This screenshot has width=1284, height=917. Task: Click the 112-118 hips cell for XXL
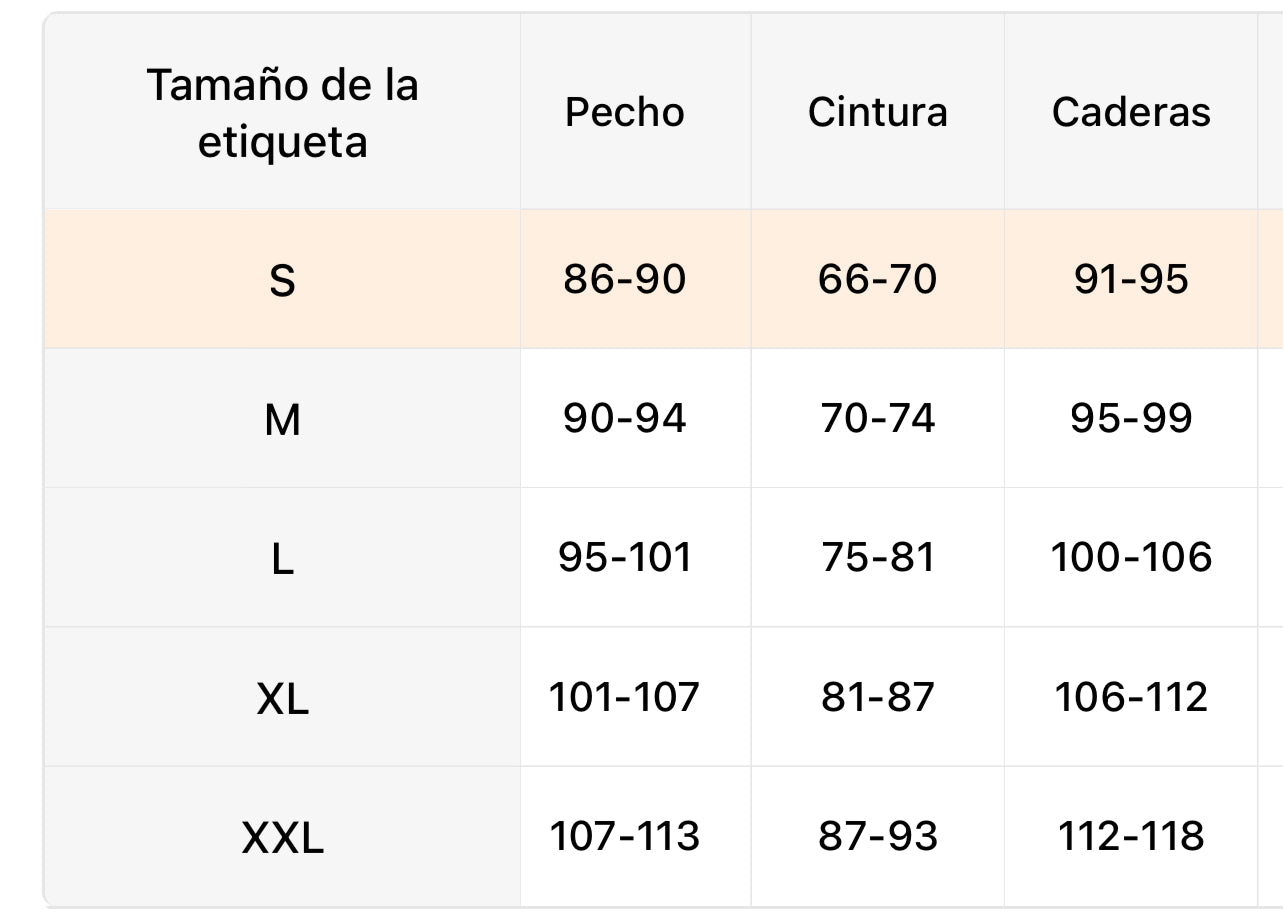click(1131, 836)
